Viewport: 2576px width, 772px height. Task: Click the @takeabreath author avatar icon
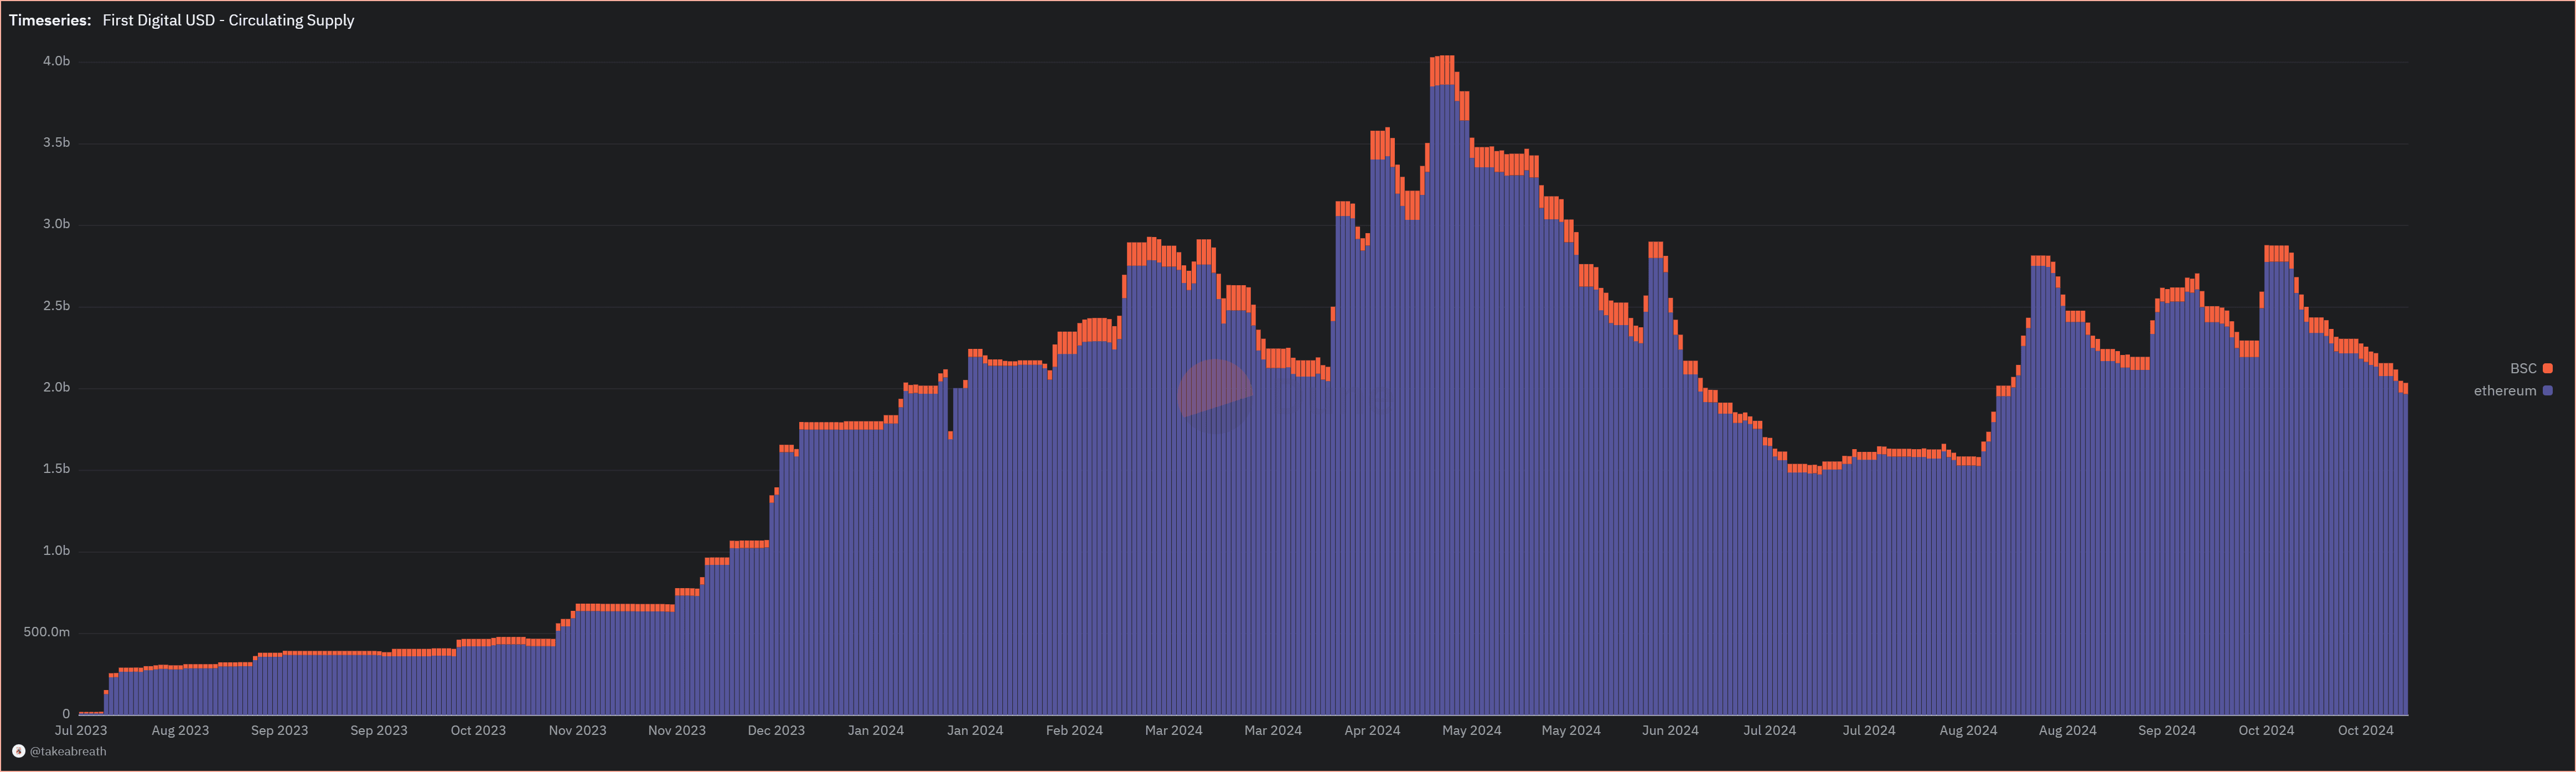pos(18,751)
